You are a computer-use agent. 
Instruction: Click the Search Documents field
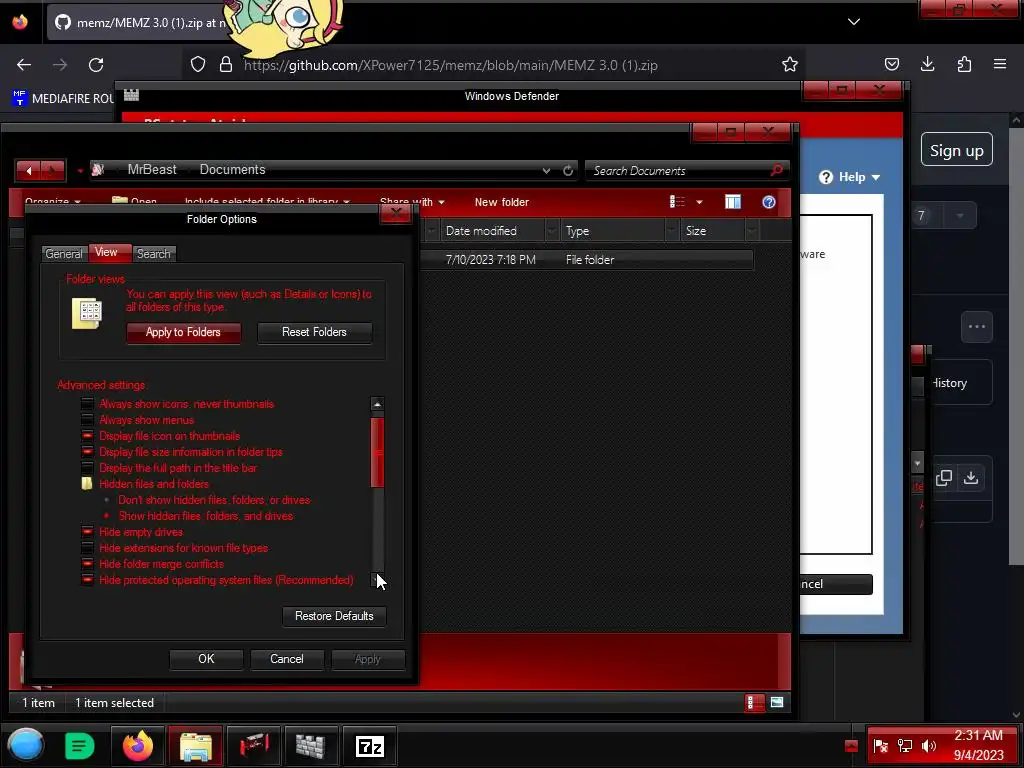(679, 170)
